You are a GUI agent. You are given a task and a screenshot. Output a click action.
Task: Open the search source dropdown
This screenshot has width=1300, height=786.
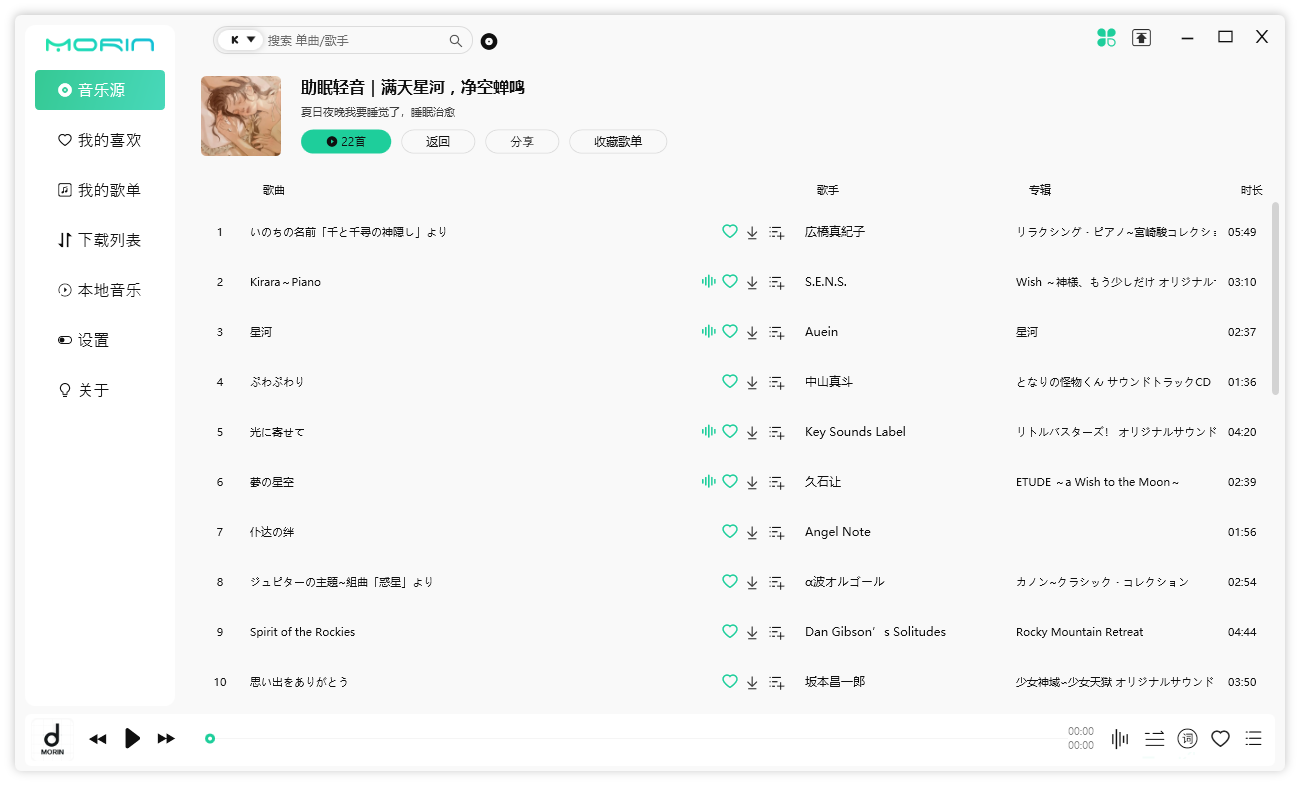tap(240, 40)
